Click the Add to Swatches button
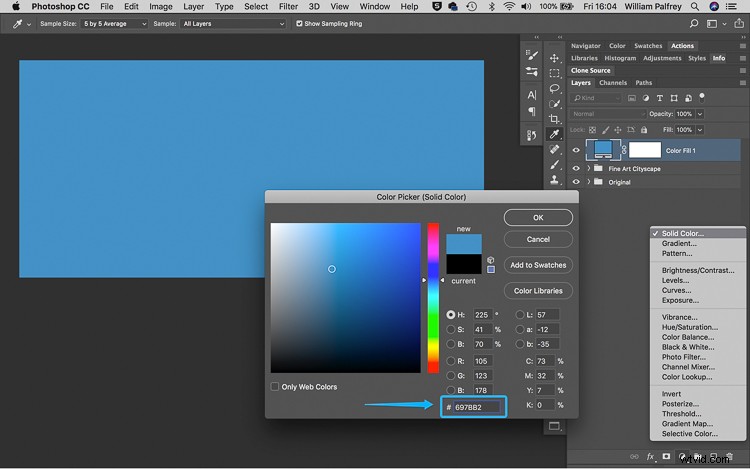 538,265
